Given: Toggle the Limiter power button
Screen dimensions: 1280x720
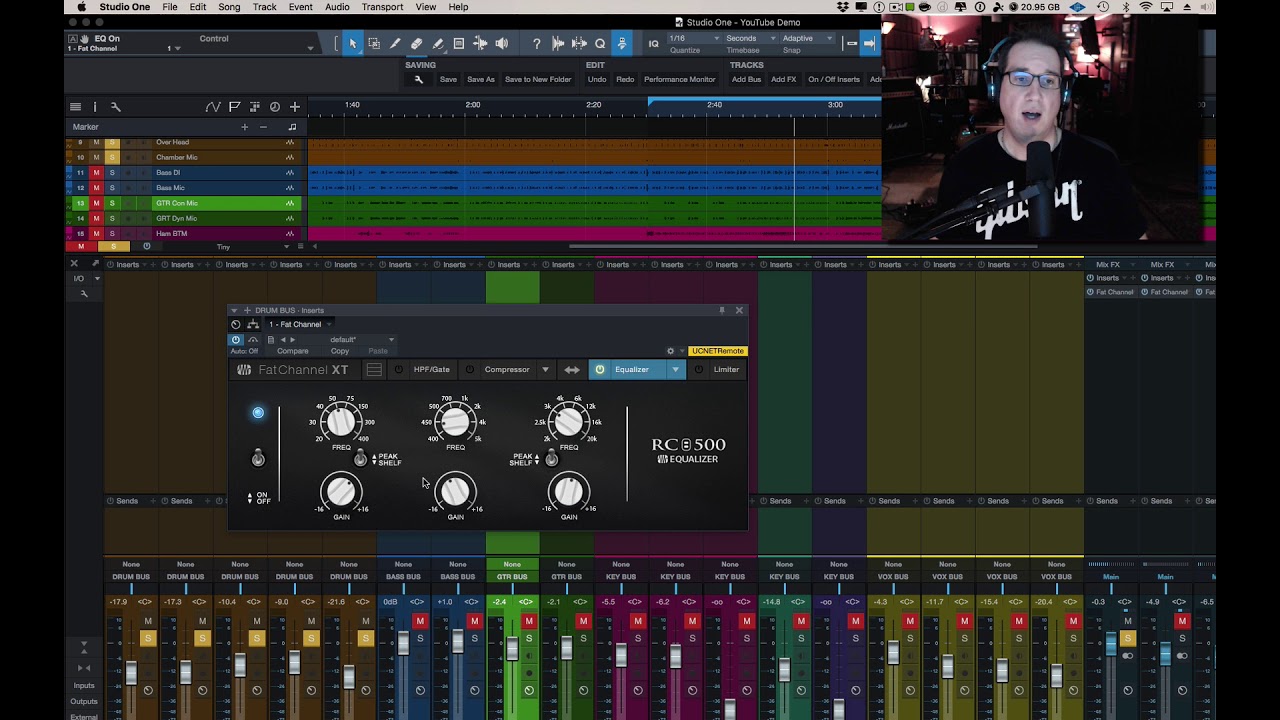Looking at the screenshot, I should (x=698, y=370).
